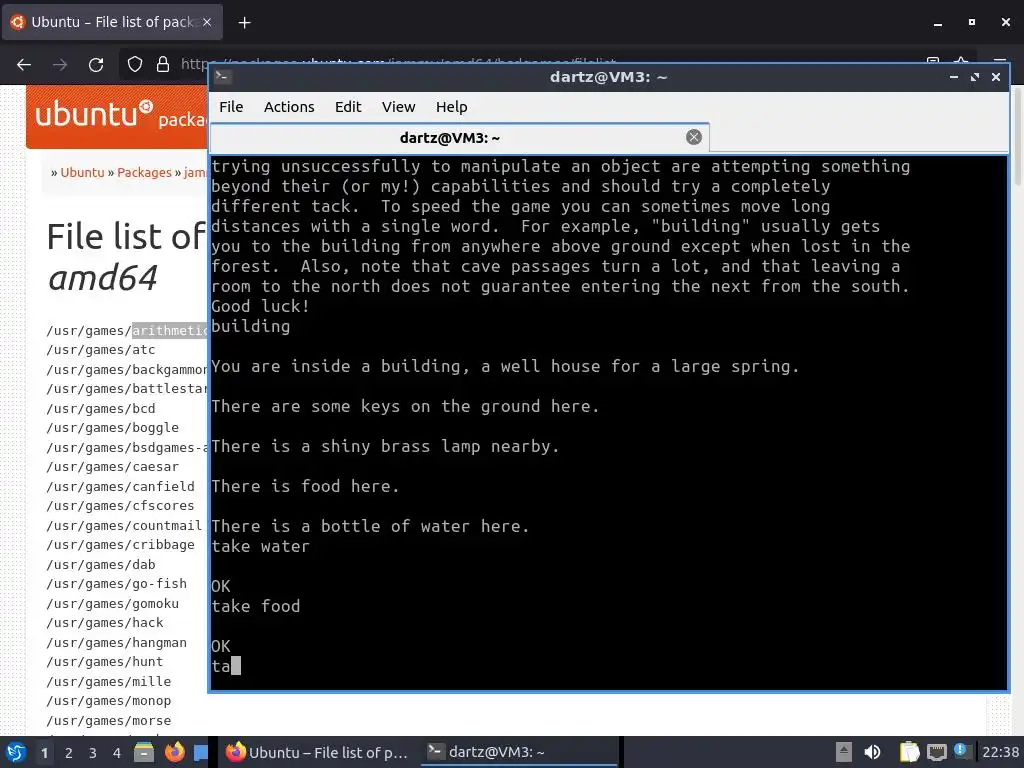Click the removable media eject tray icon
1024x768 pixels.
(x=844, y=752)
